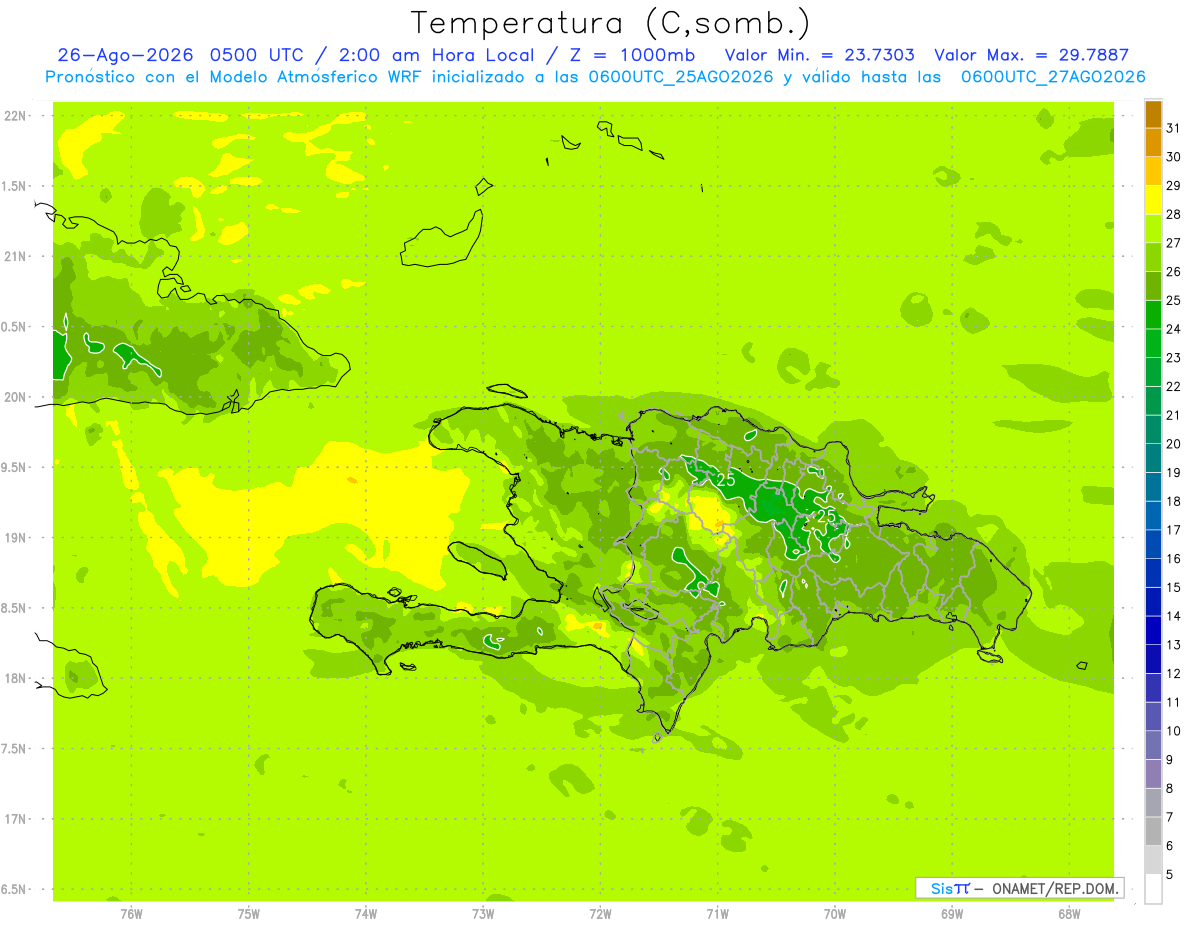Click the 71W longitude label
The image size is (1200, 927).
click(x=717, y=913)
